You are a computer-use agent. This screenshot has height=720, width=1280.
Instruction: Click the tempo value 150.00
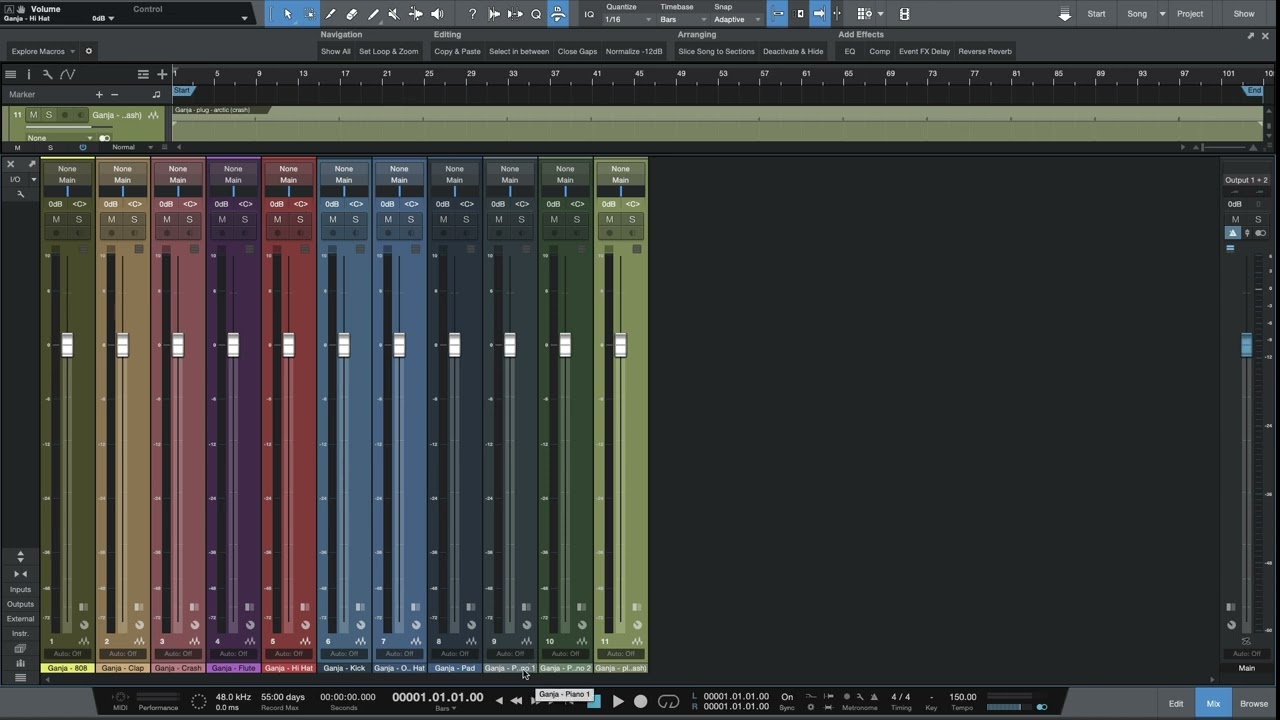pos(963,697)
